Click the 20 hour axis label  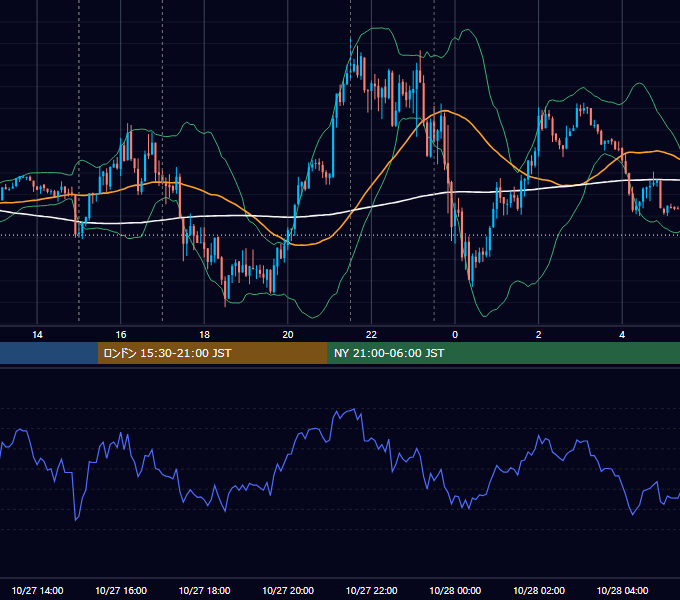coord(288,335)
